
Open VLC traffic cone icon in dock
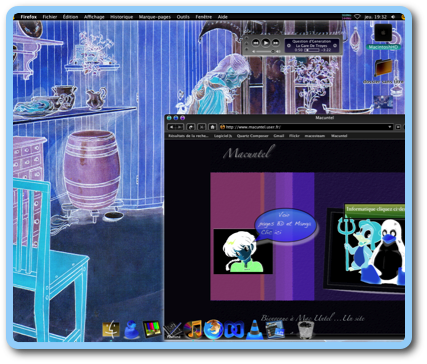click(x=255, y=329)
